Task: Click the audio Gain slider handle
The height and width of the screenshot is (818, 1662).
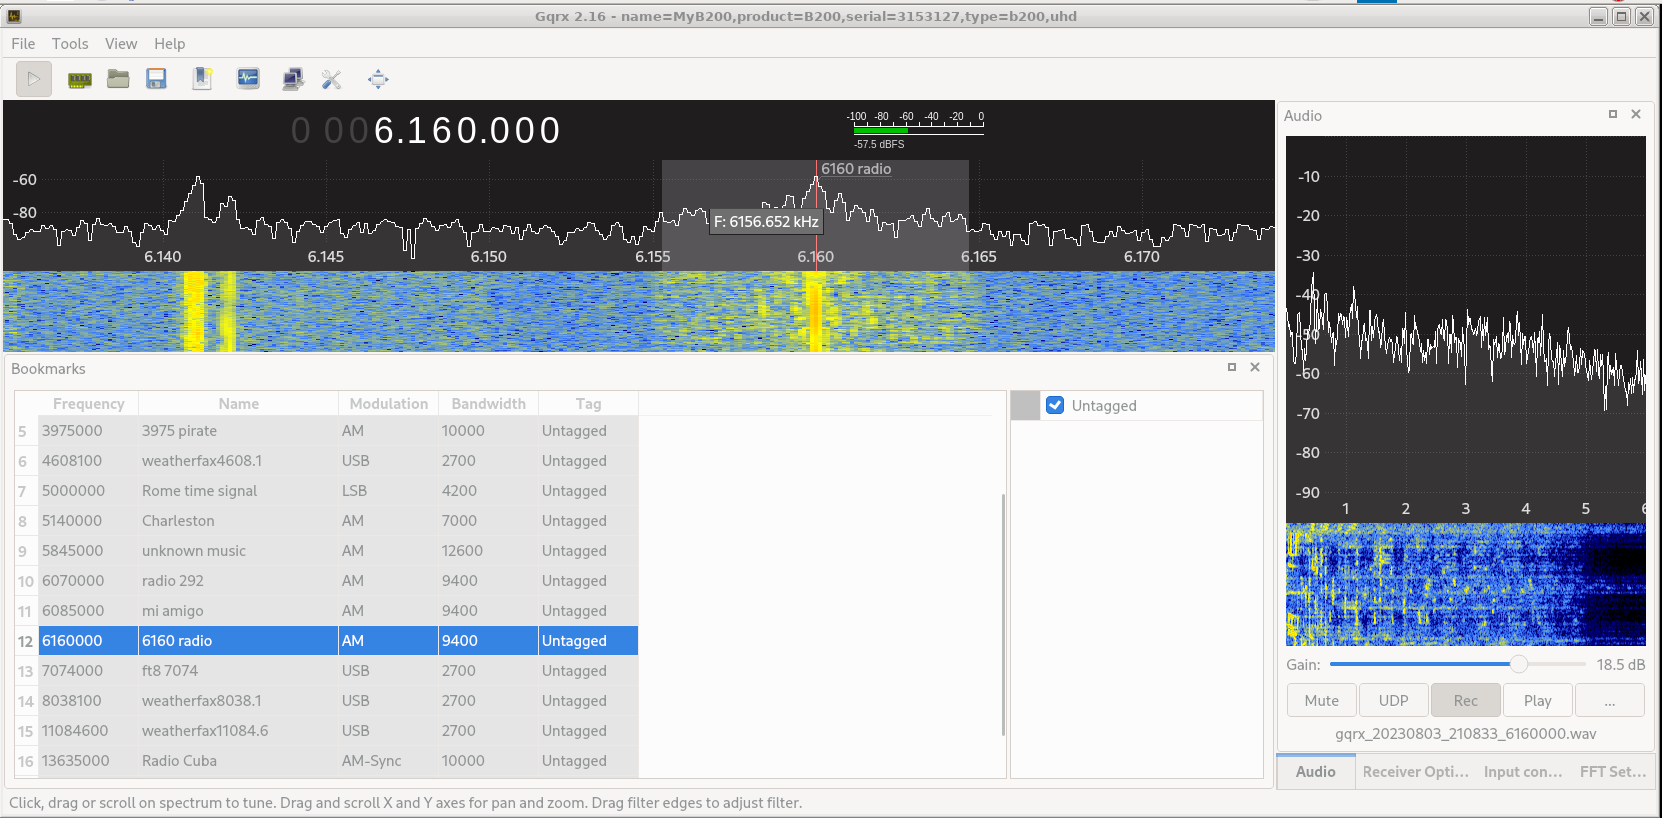Action: coord(1518,665)
